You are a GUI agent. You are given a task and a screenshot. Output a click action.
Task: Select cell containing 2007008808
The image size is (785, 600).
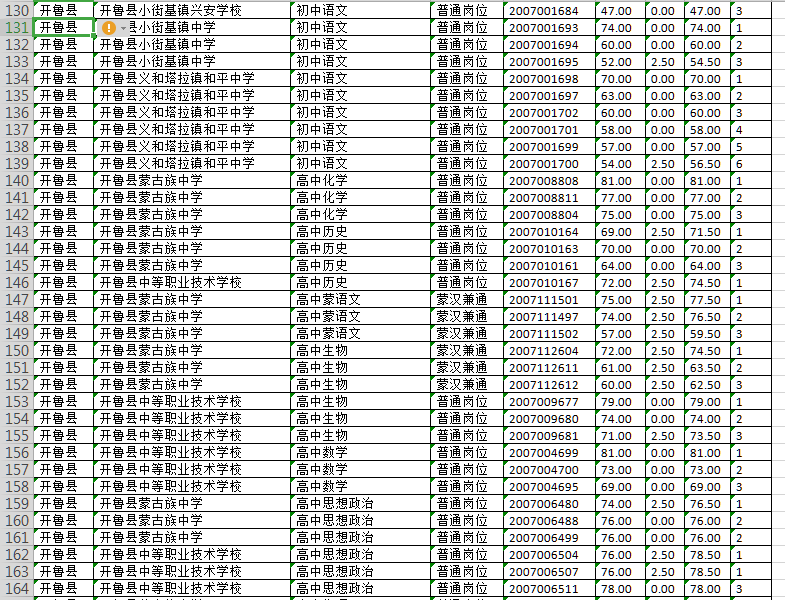click(x=548, y=181)
